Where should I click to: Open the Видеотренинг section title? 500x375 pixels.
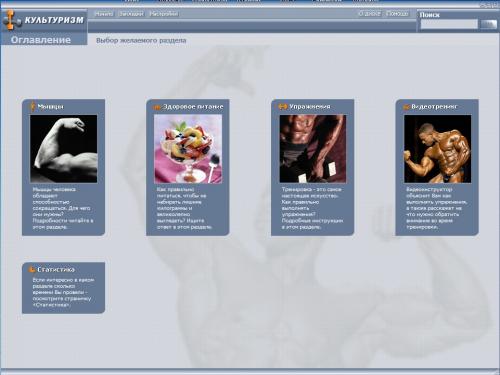click(x=435, y=107)
